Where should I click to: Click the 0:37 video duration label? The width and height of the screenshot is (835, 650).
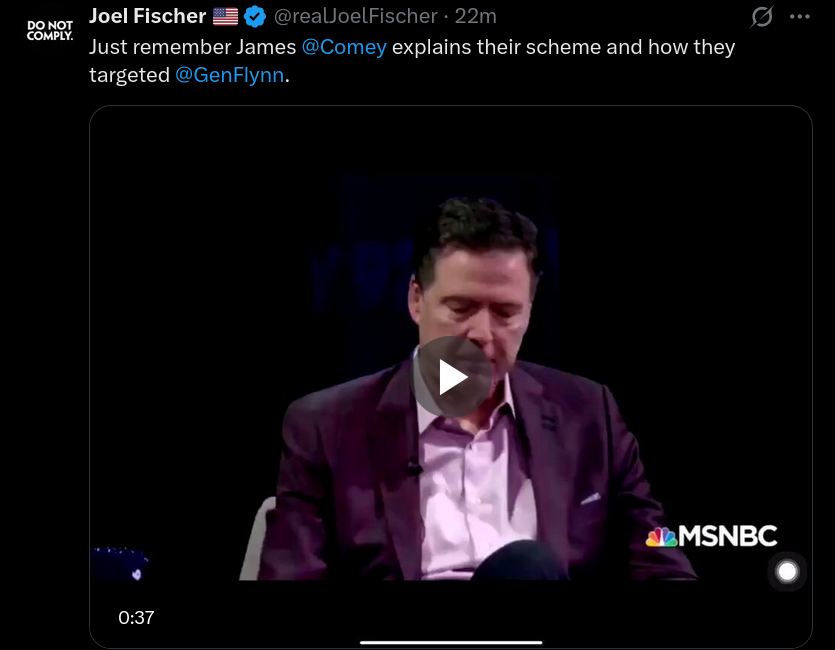coord(136,617)
